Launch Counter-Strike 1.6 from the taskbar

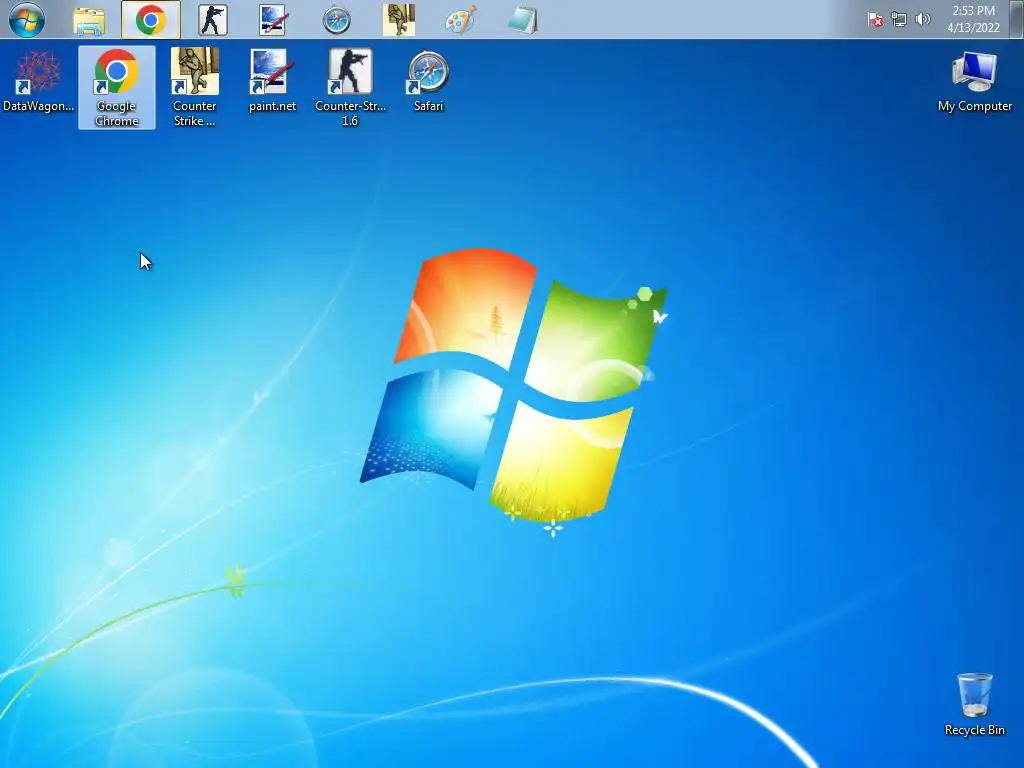click(x=213, y=20)
